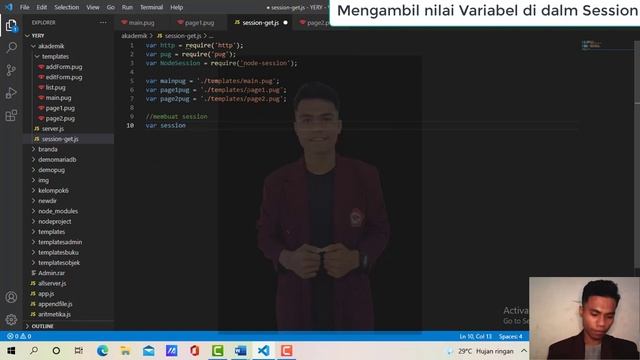The width and height of the screenshot is (640, 360).
Task: Open File Explorer from taskbar
Action: [125, 351]
